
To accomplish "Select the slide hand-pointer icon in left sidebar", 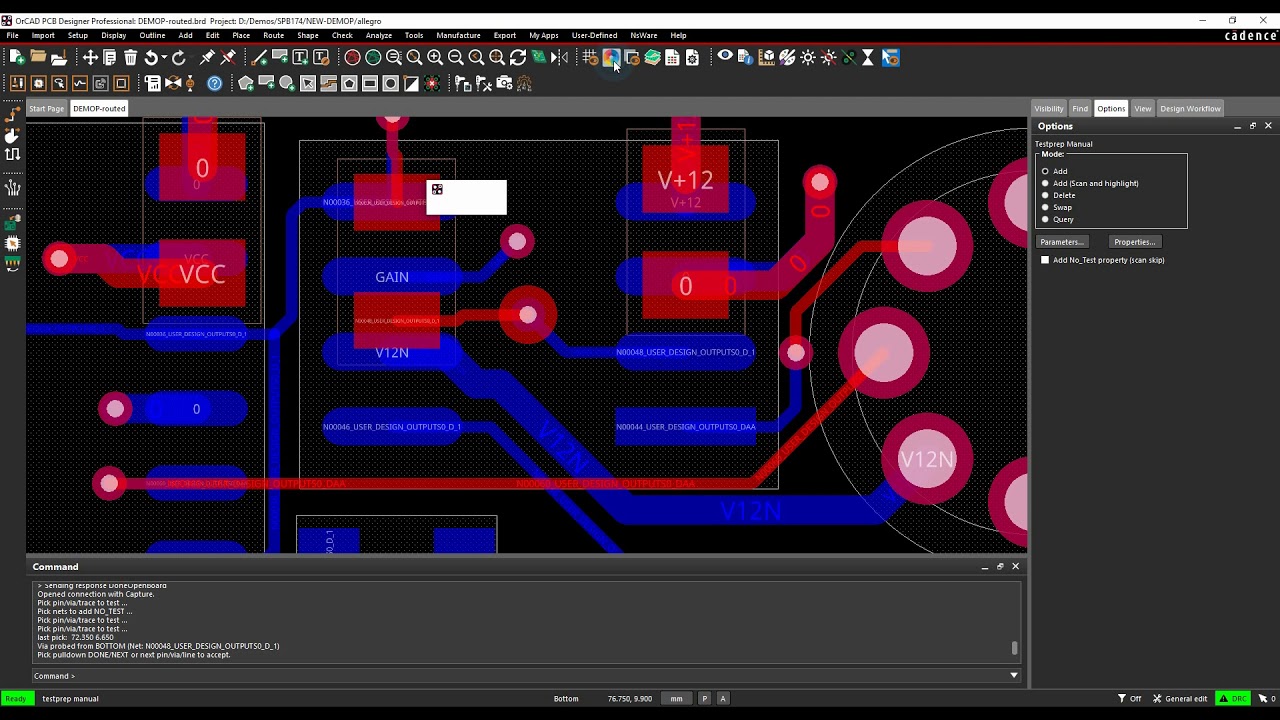I will (x=12, y=135).
